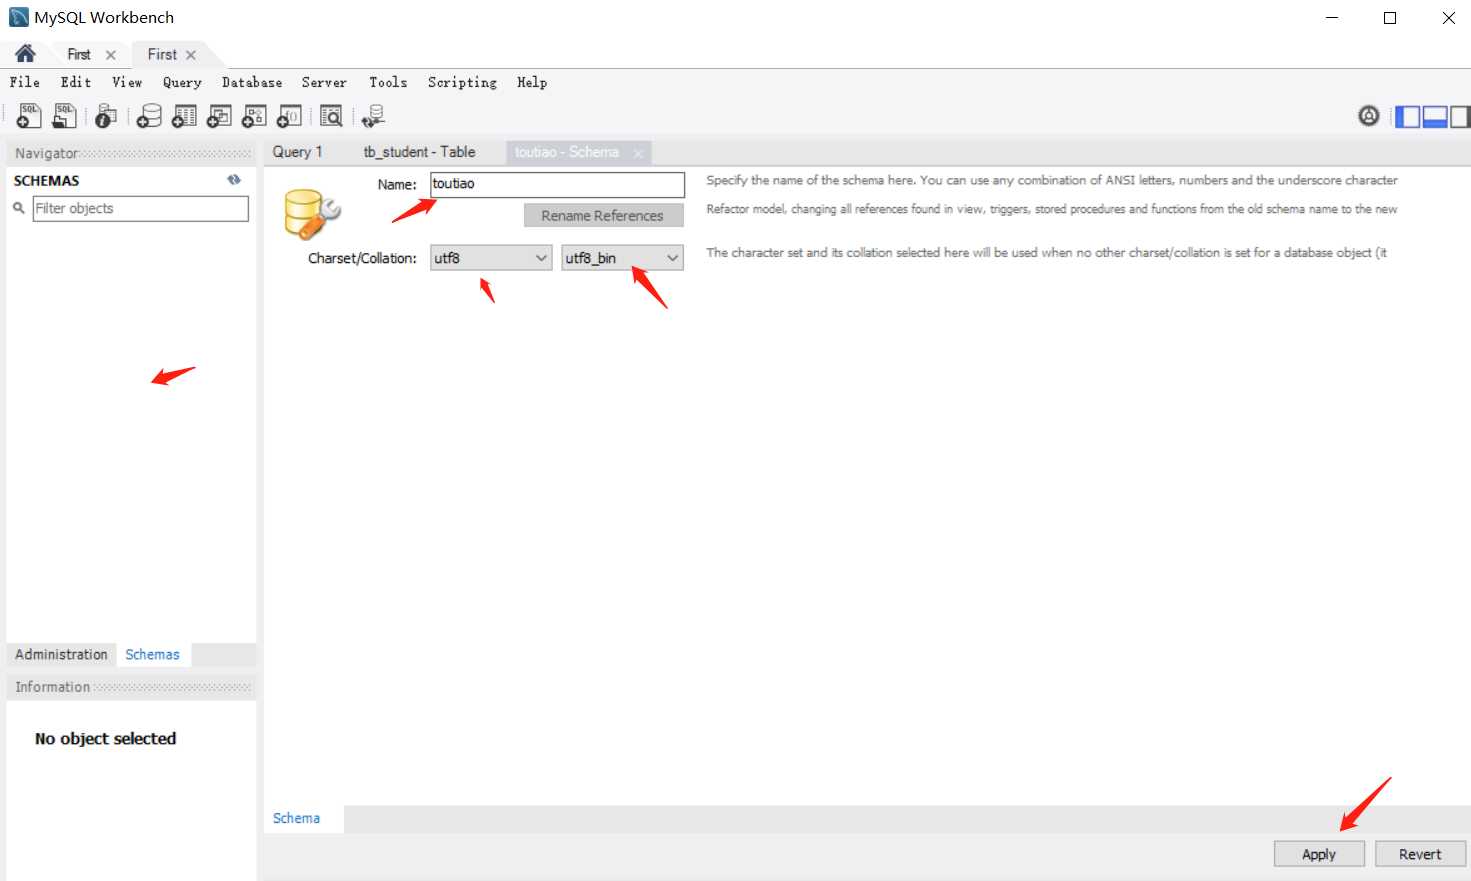
Task: Create a new table toolbar icon
Action: [x=184, y=116]
